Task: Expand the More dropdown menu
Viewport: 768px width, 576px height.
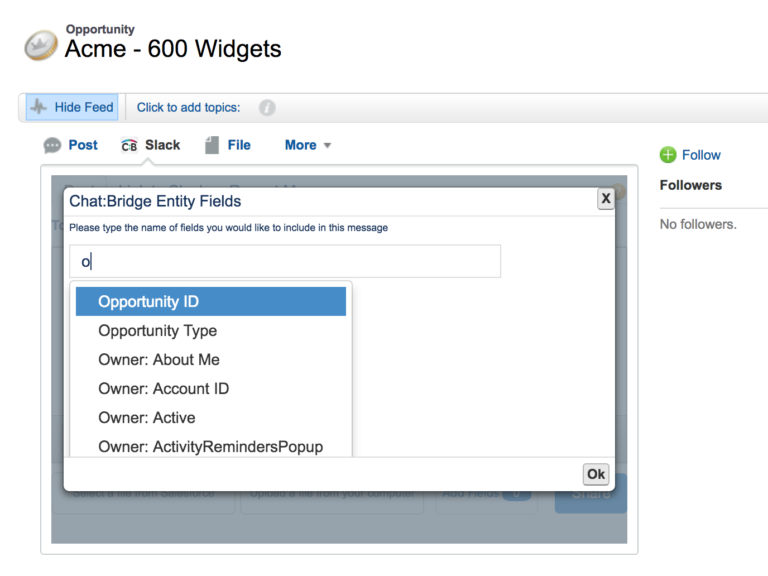Action: click(x=307, y=145)
